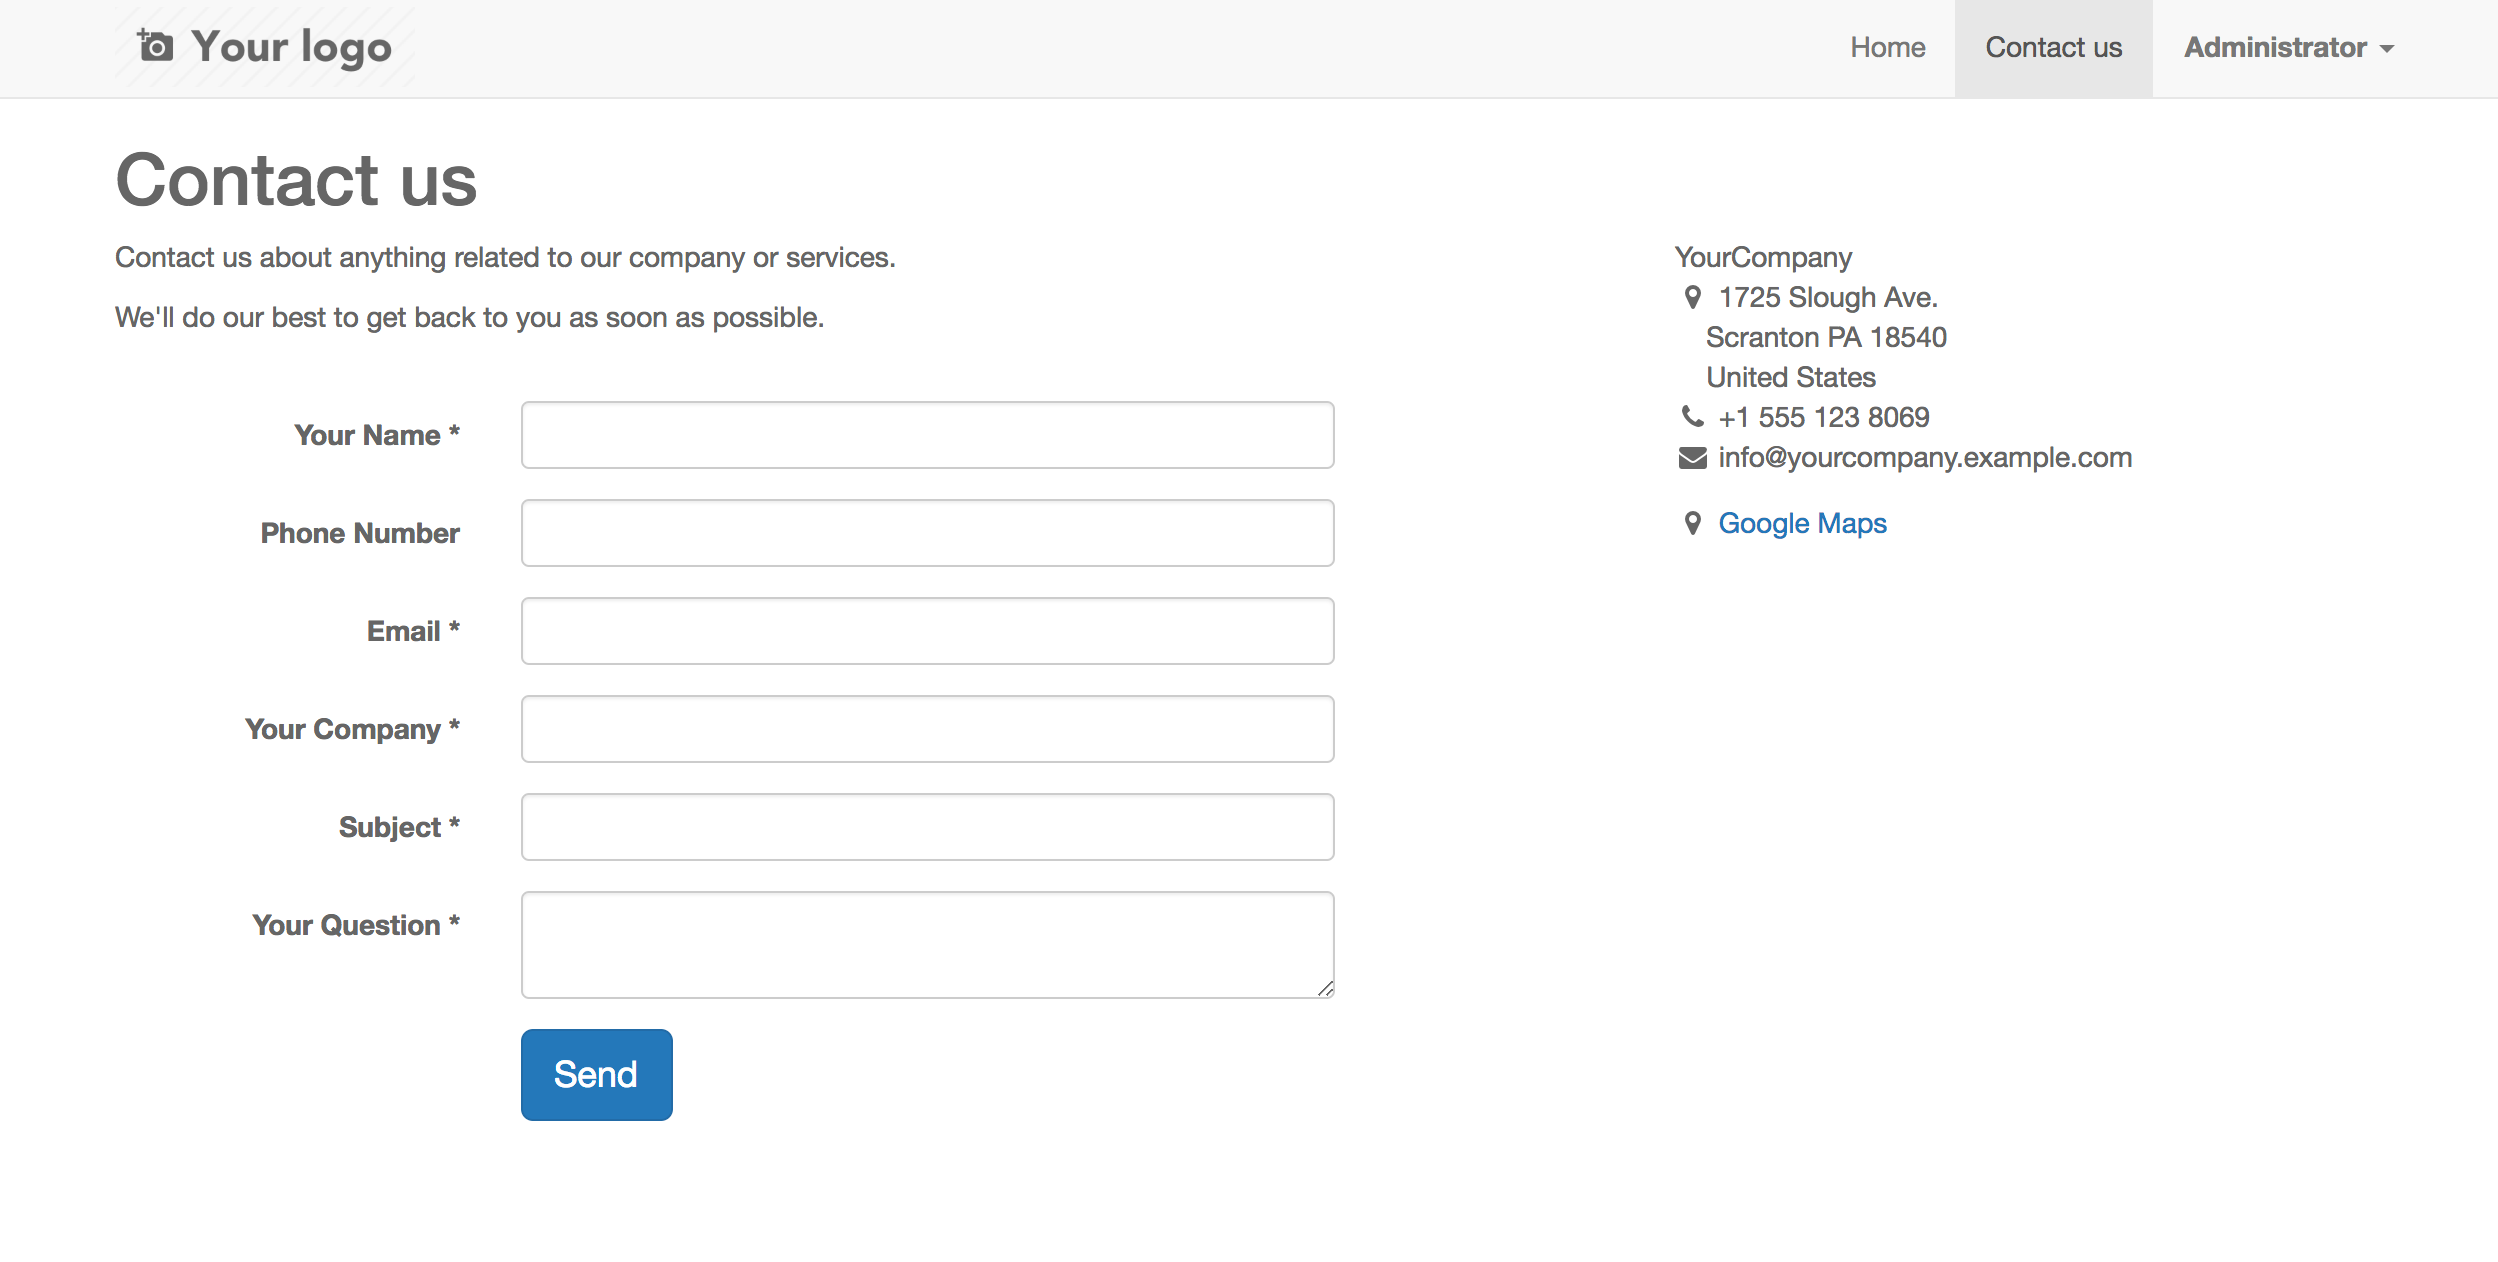Click the Subject input field
Screen dimensions: 2498x1262
click(x=927, y=827)
